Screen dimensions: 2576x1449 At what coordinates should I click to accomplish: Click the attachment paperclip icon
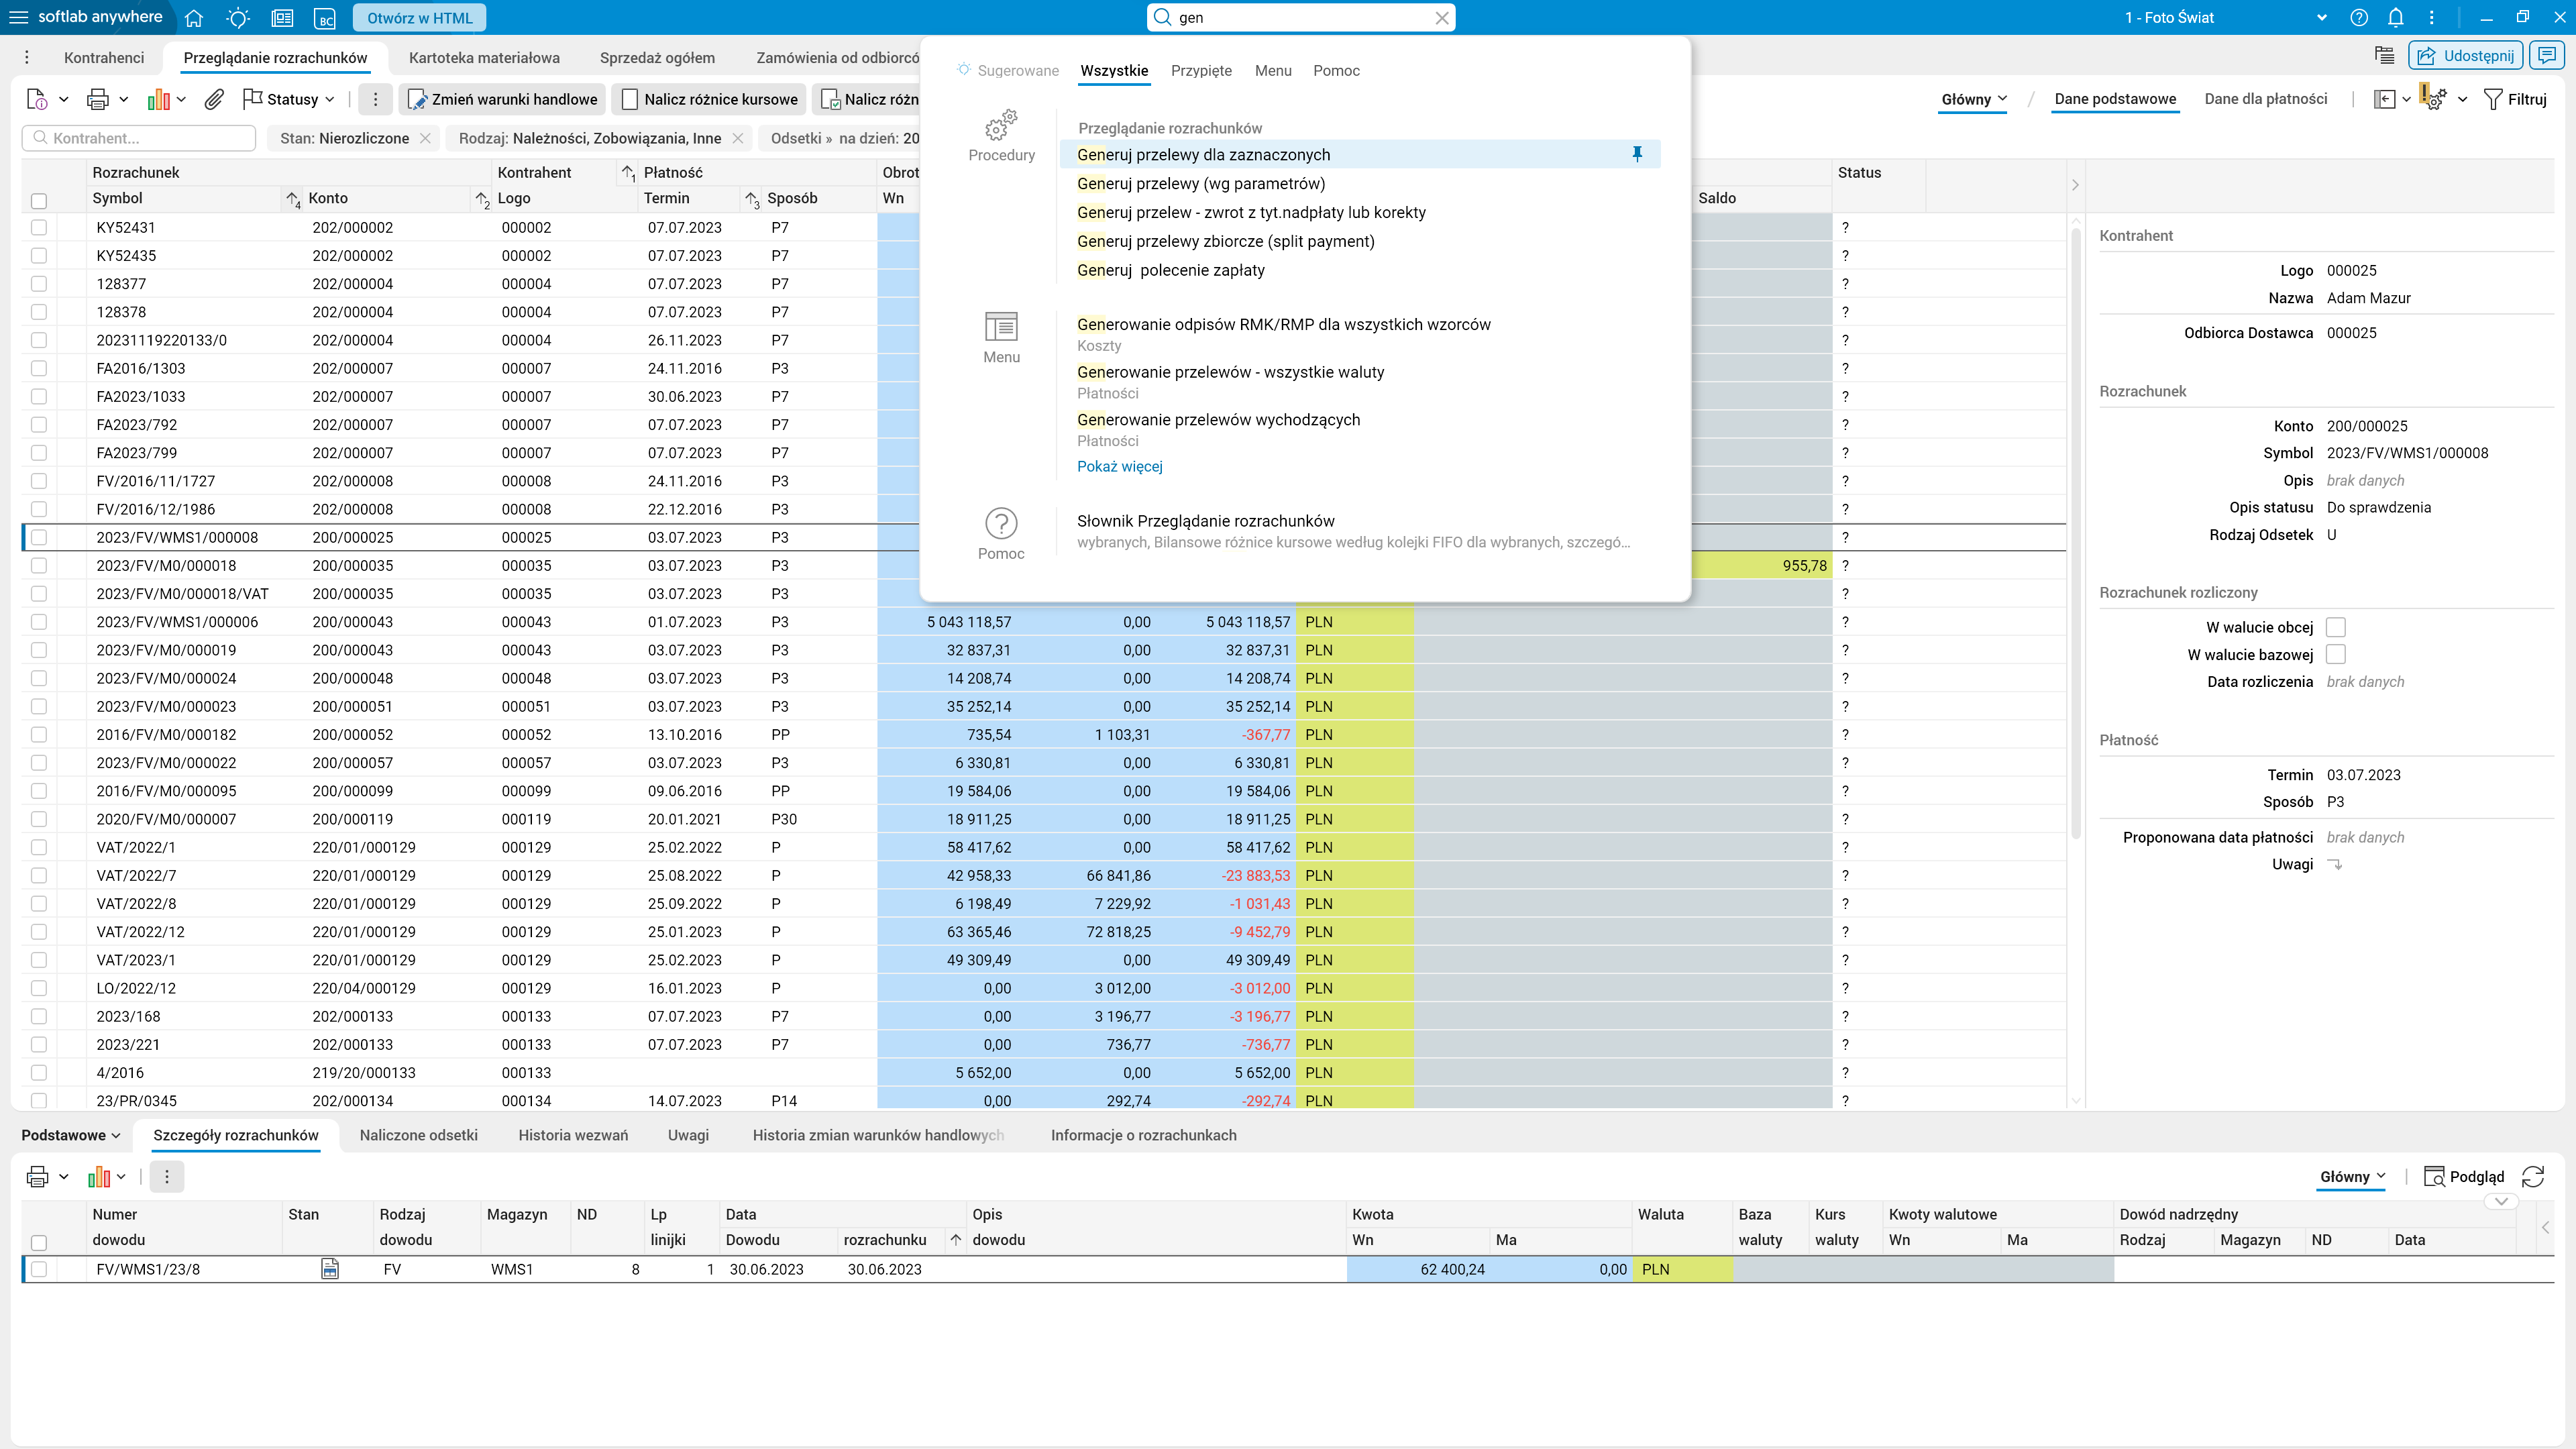pos(213,99)
